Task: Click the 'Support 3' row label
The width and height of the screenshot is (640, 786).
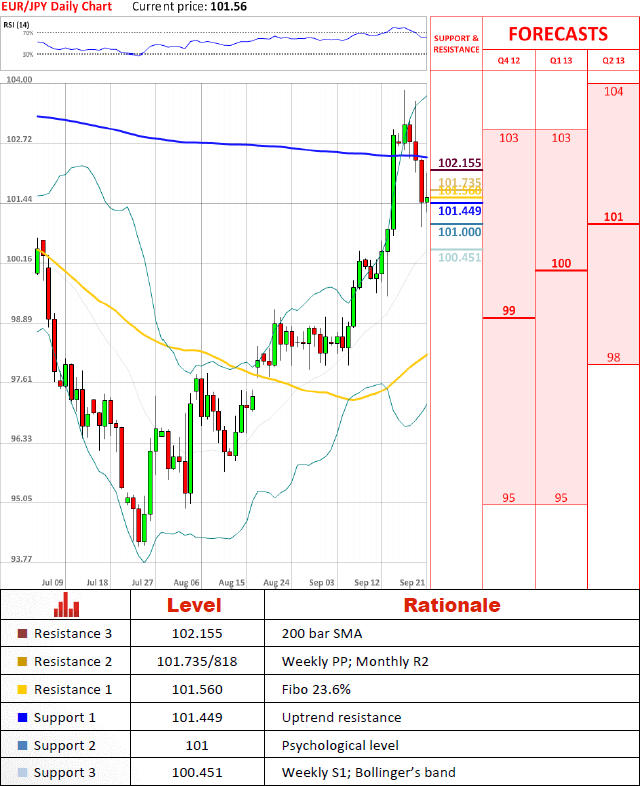Action: [65, 773]
